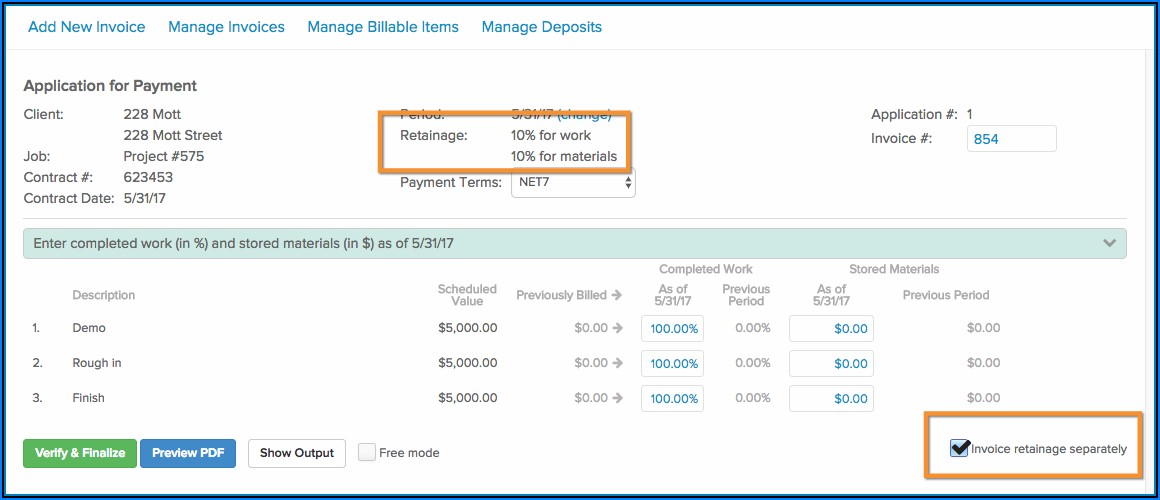Switch to Manage Deposits

[542, 27]
